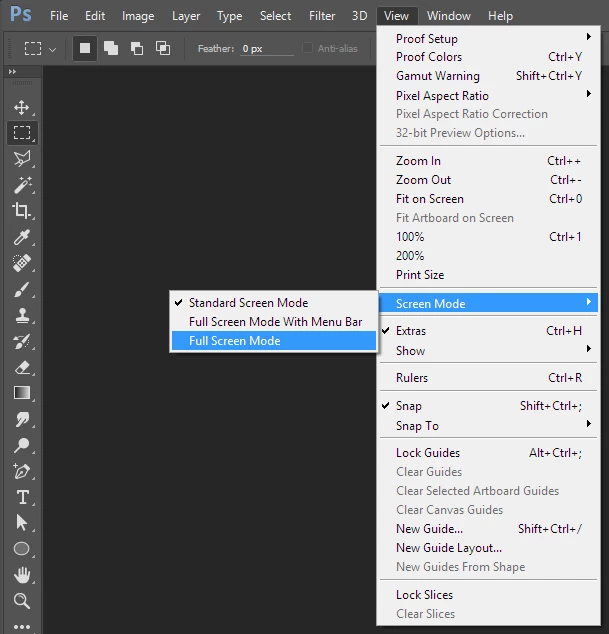Select the Brush tool

tap(22, 289)
